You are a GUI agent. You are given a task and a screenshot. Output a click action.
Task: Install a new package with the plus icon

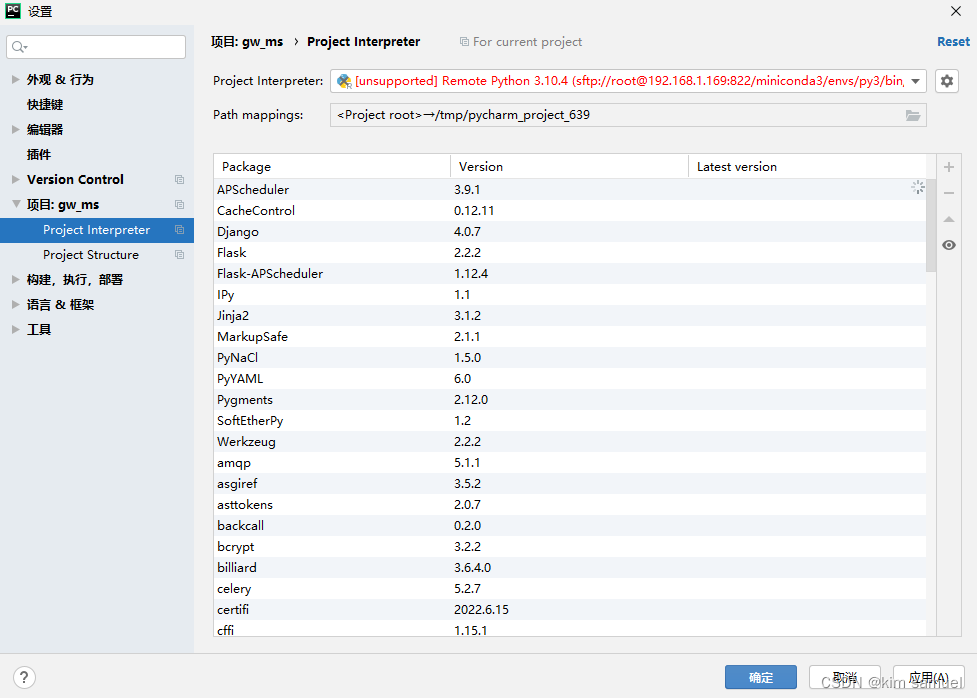[x=948, y=167]
